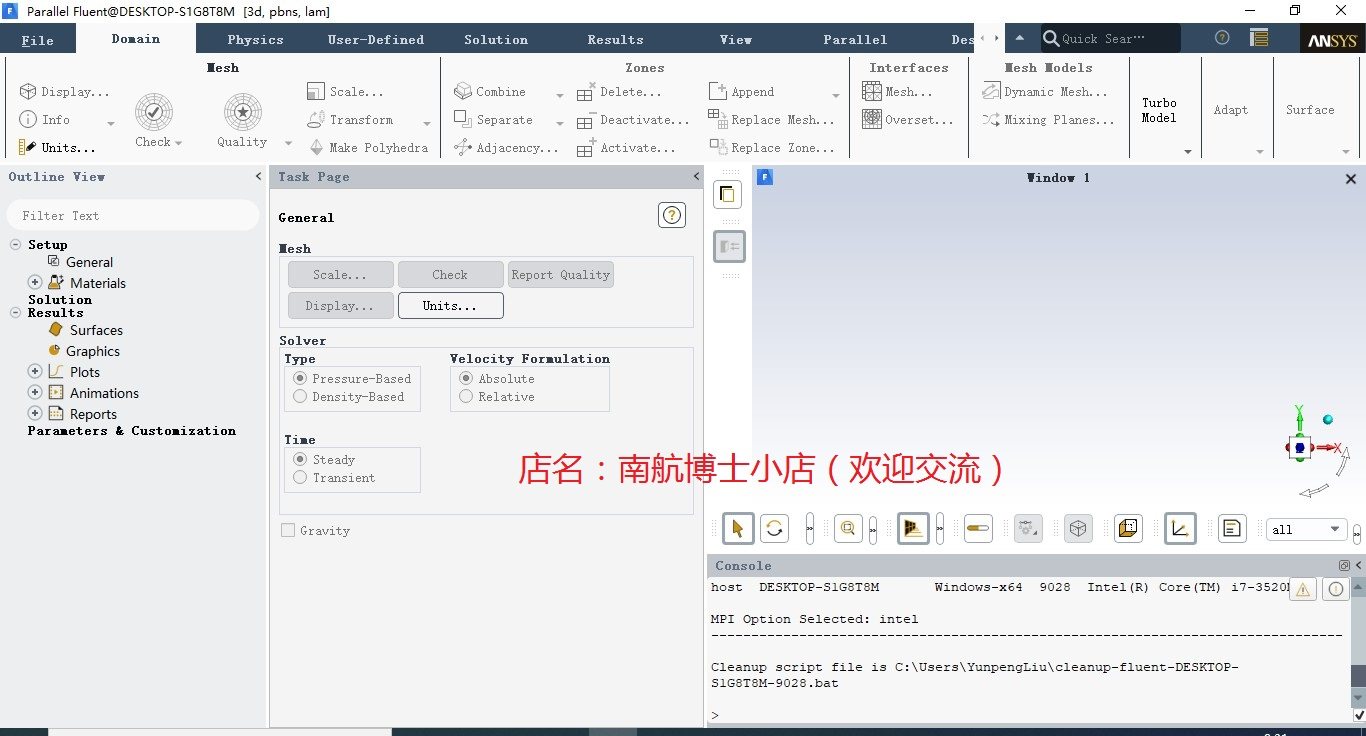Open the Scale mesh ribbon icon
1366x736 pixels.
tap(316, 92)
